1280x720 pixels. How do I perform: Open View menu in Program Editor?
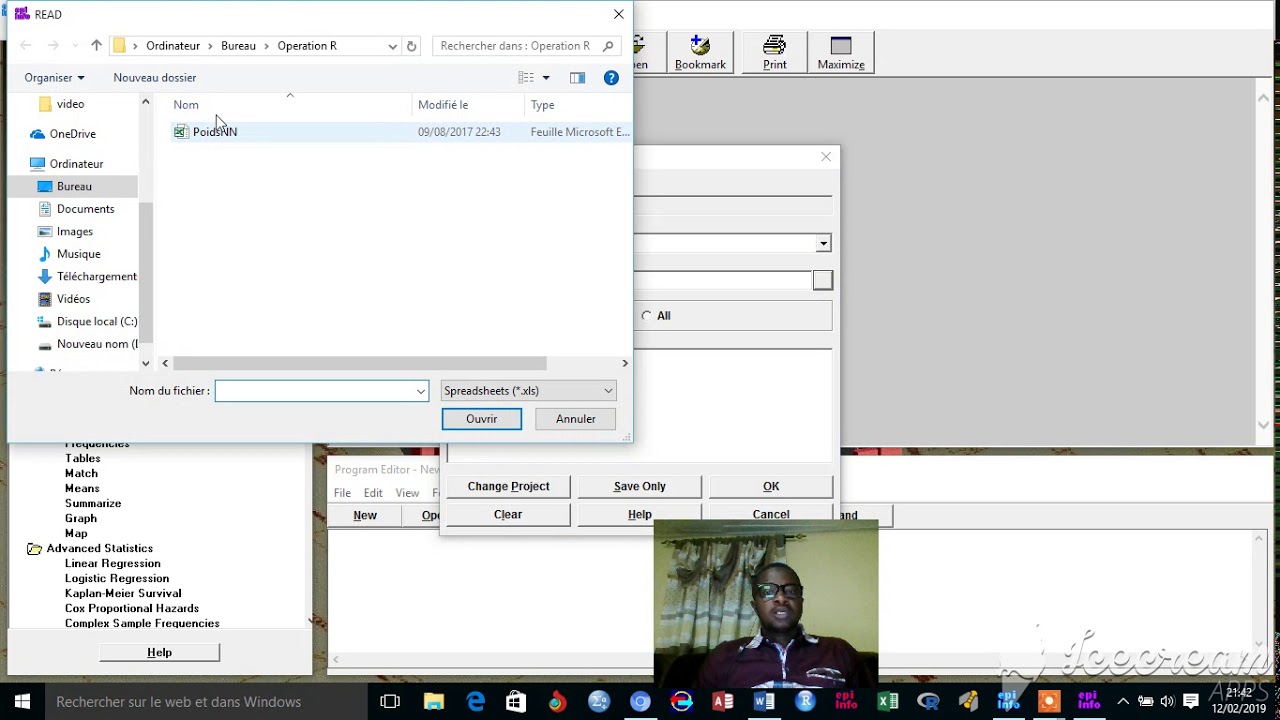point(407,493)
